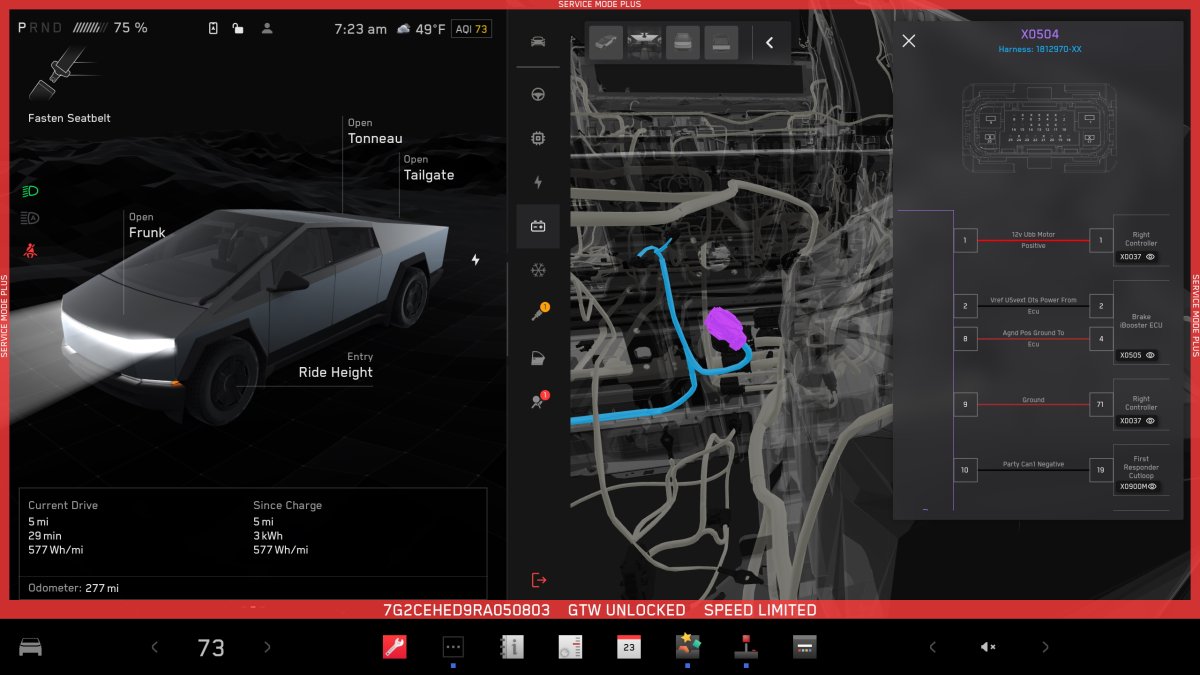Viewport: 1200px width, 675px height.
Task: Open the Tonneau cover
Action: click(375, 132)
